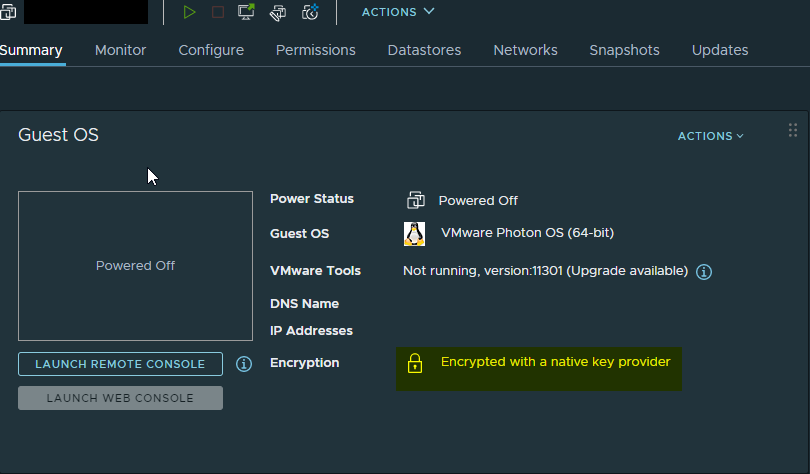Click the Launch Remote Console button

120,364
